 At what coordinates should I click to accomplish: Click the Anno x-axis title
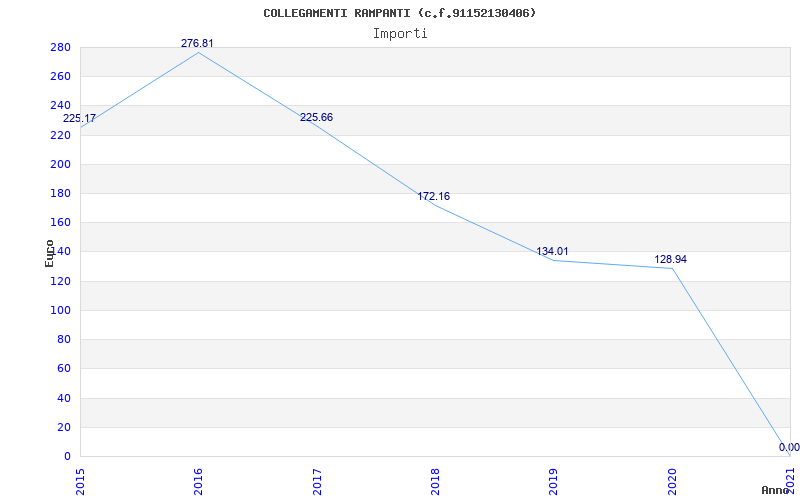point(776,490)
